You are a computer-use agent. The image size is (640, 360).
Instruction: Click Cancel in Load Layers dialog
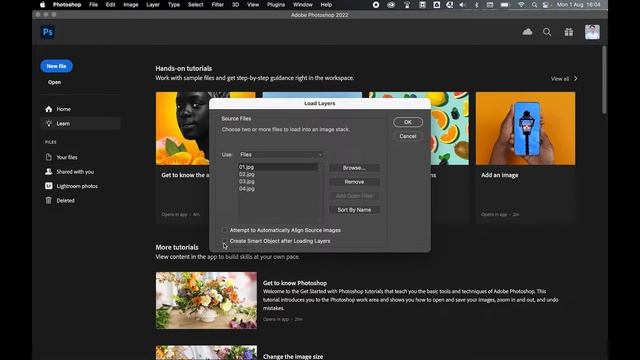tap(408, 136)
